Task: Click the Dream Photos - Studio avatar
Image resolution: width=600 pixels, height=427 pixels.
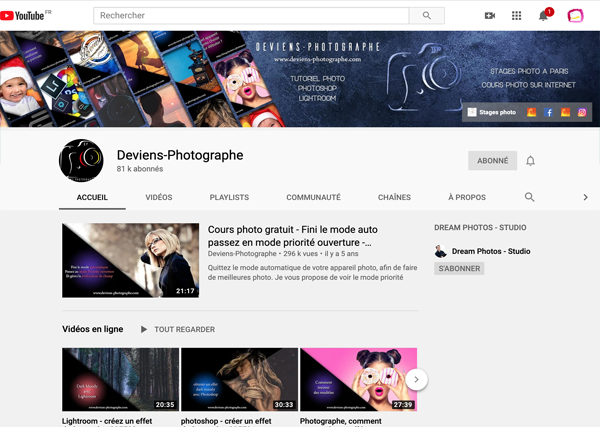Action: coord(440,251)
